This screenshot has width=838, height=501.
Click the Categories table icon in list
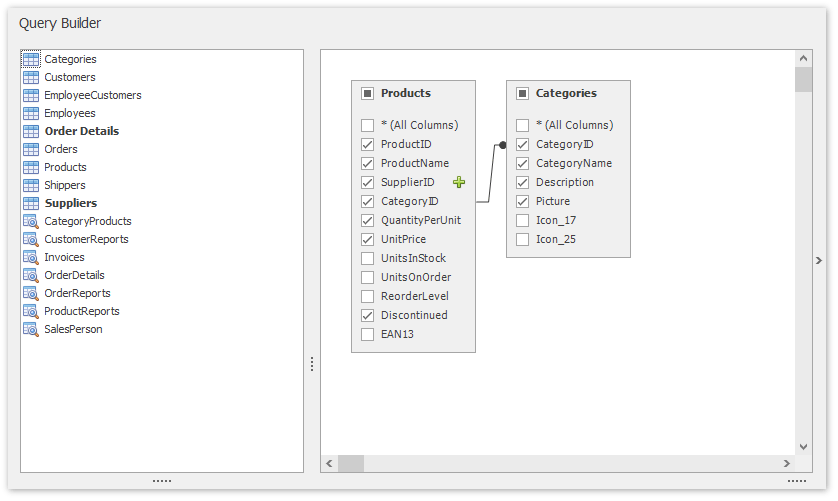(x=31, y=60)
